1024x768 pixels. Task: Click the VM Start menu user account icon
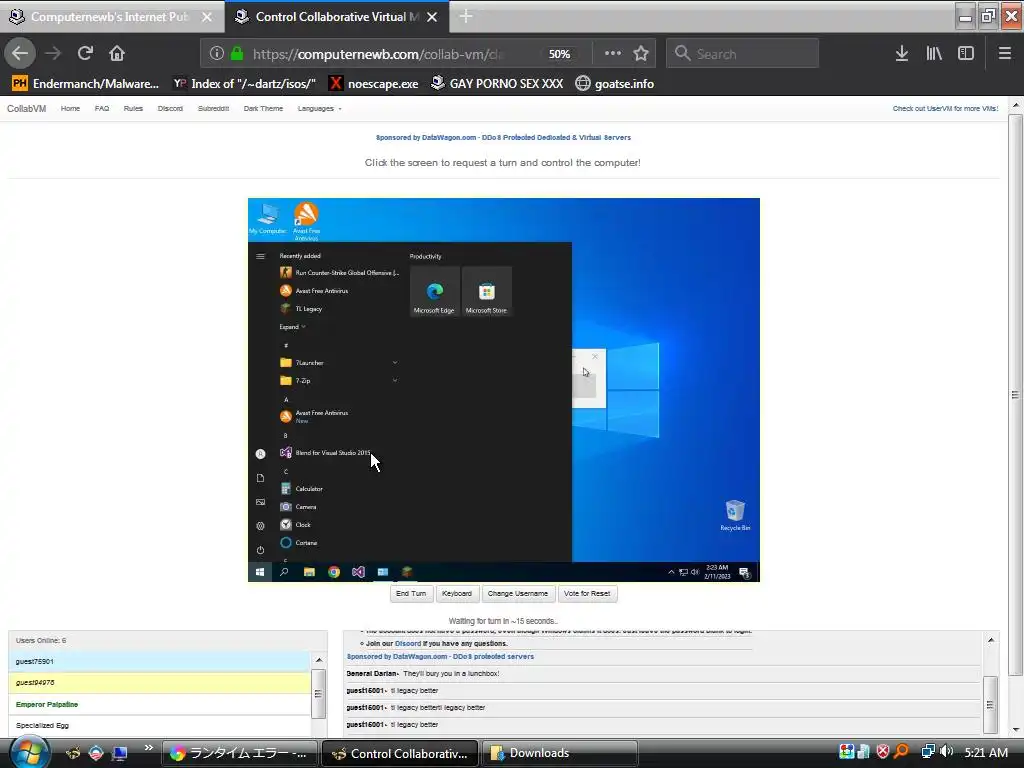pyautogui.click(x=261, y=454)
